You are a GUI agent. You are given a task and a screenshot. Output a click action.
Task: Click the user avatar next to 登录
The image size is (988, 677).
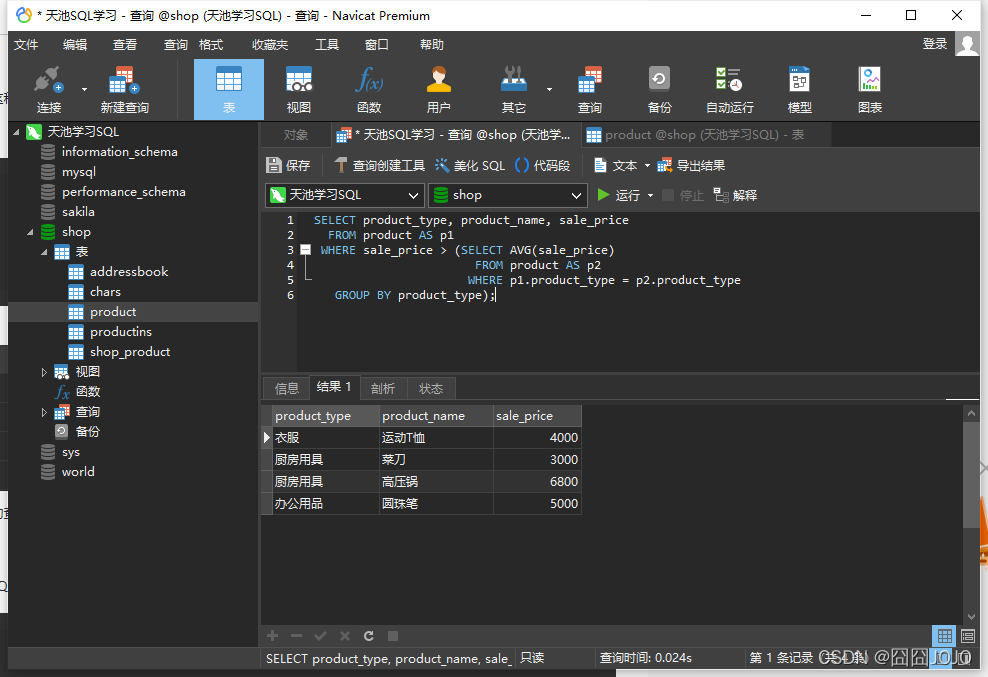click(967, 43)
